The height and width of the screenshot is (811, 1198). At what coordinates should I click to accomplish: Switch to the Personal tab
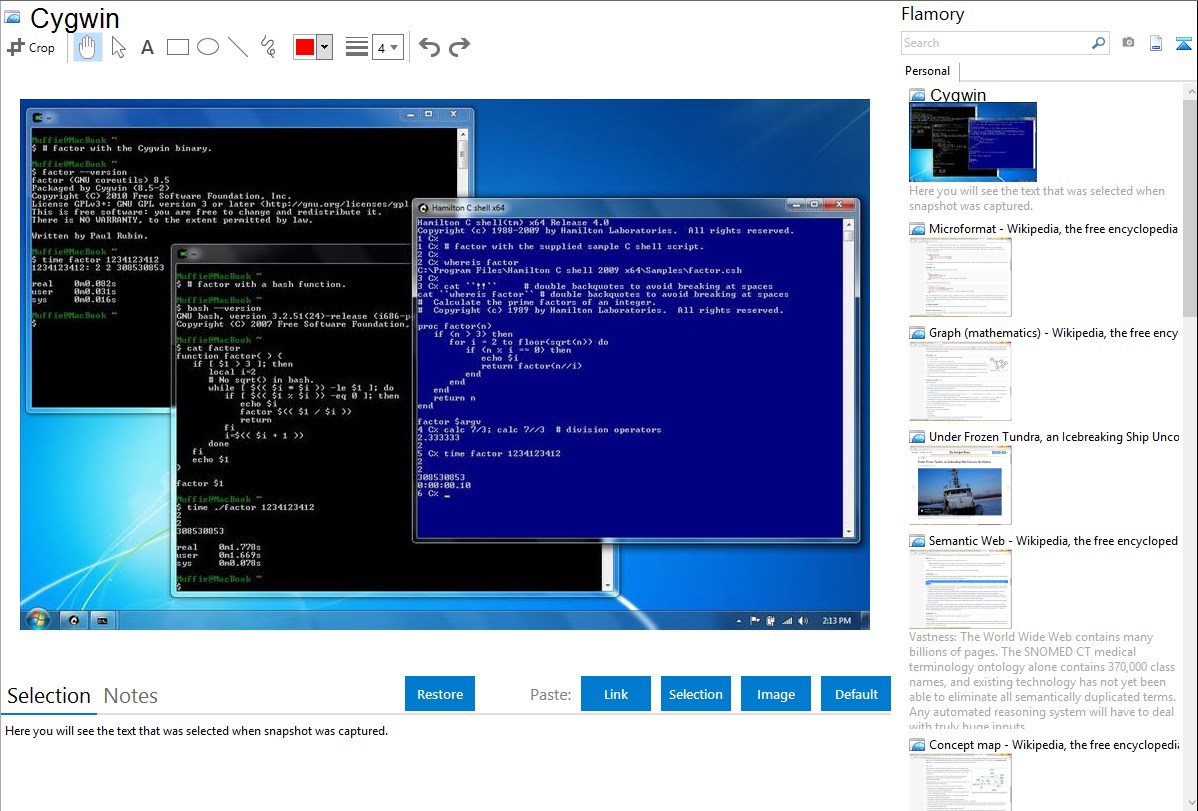[927, 71]
